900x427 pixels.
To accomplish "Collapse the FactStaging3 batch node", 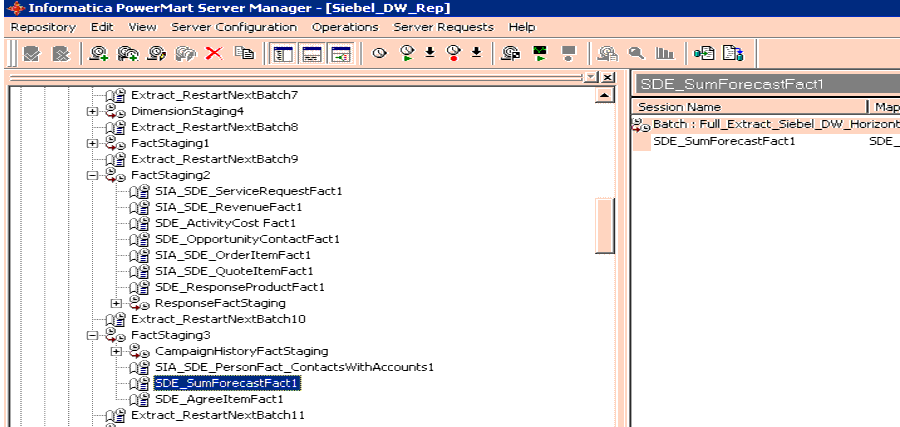I will tap(92, 335).
